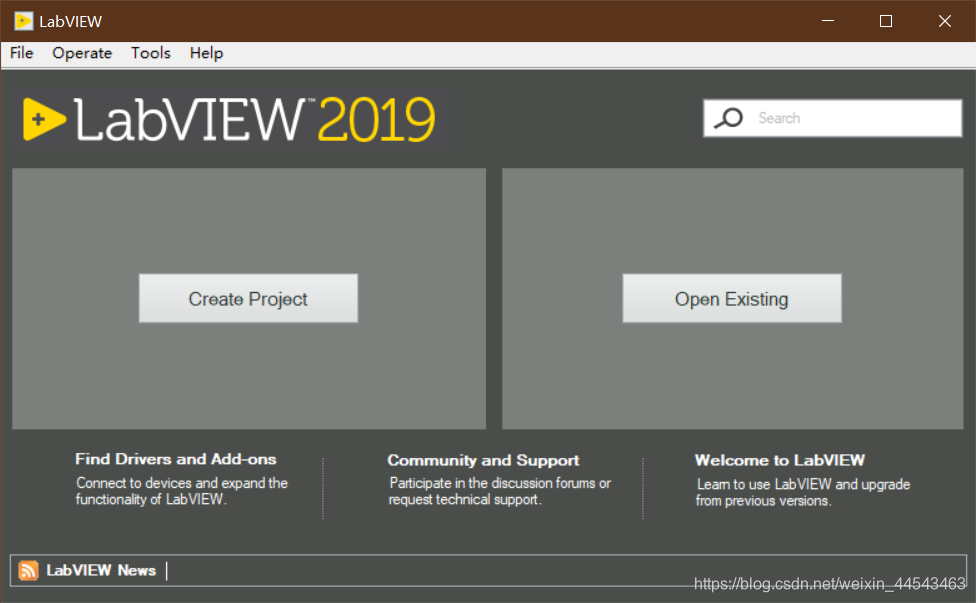
Task: Minimize the LabVIEW window
Action: pyautogui.click(x=828, y=21)
